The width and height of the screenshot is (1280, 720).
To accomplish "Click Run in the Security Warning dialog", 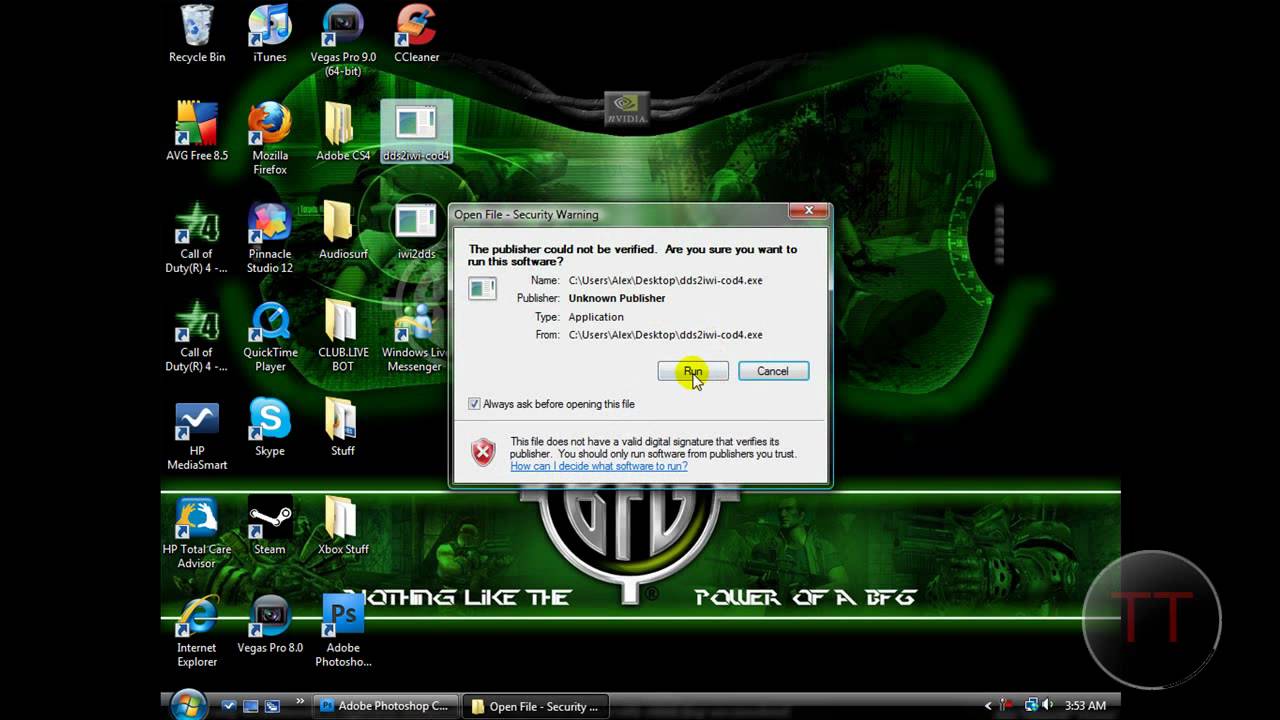I will pos(693,371).
